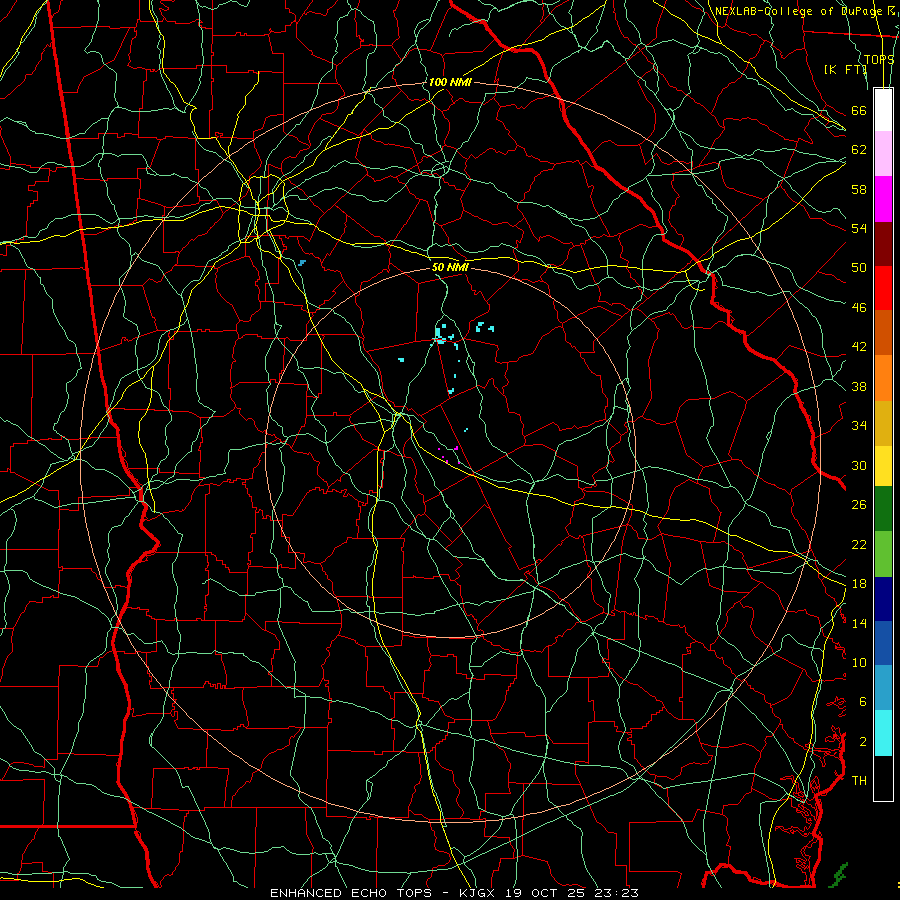Click the legend value '34'
900x900 pixels.
pyautogui.click(x=859, y=426)
